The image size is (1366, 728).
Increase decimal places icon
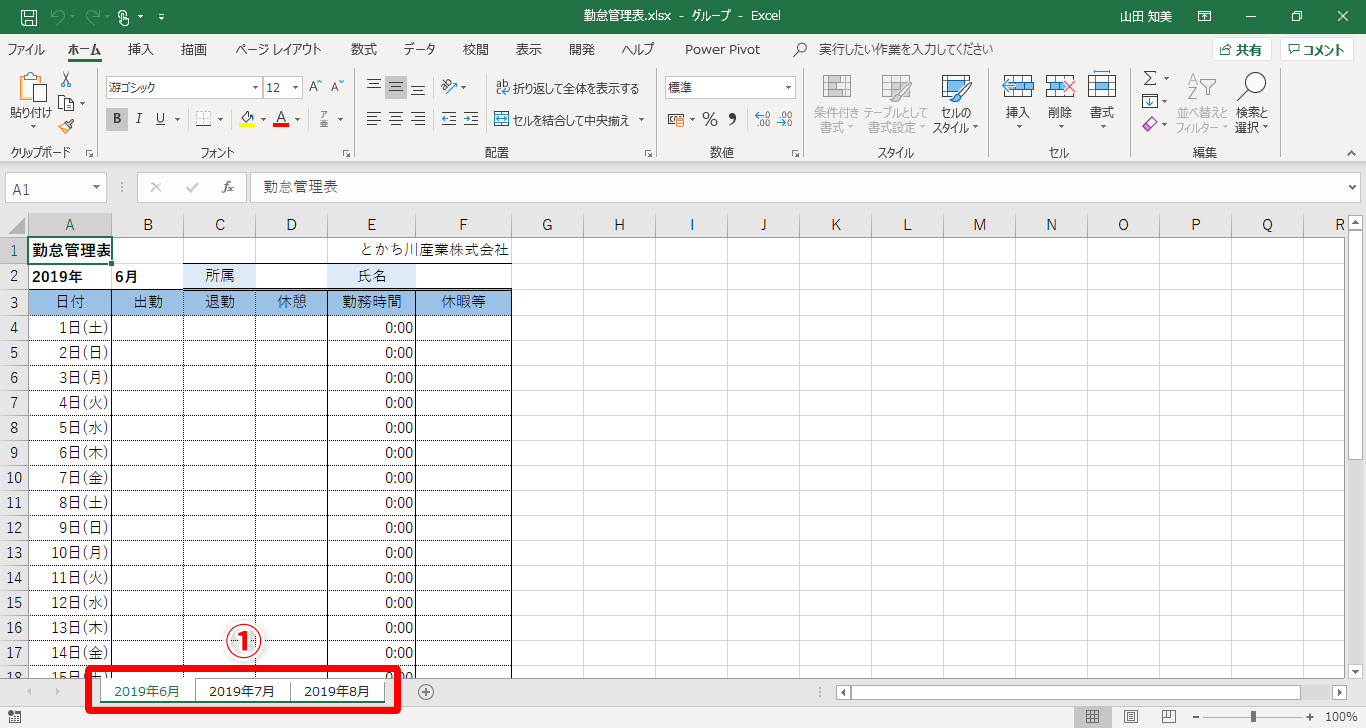(762, 120)
